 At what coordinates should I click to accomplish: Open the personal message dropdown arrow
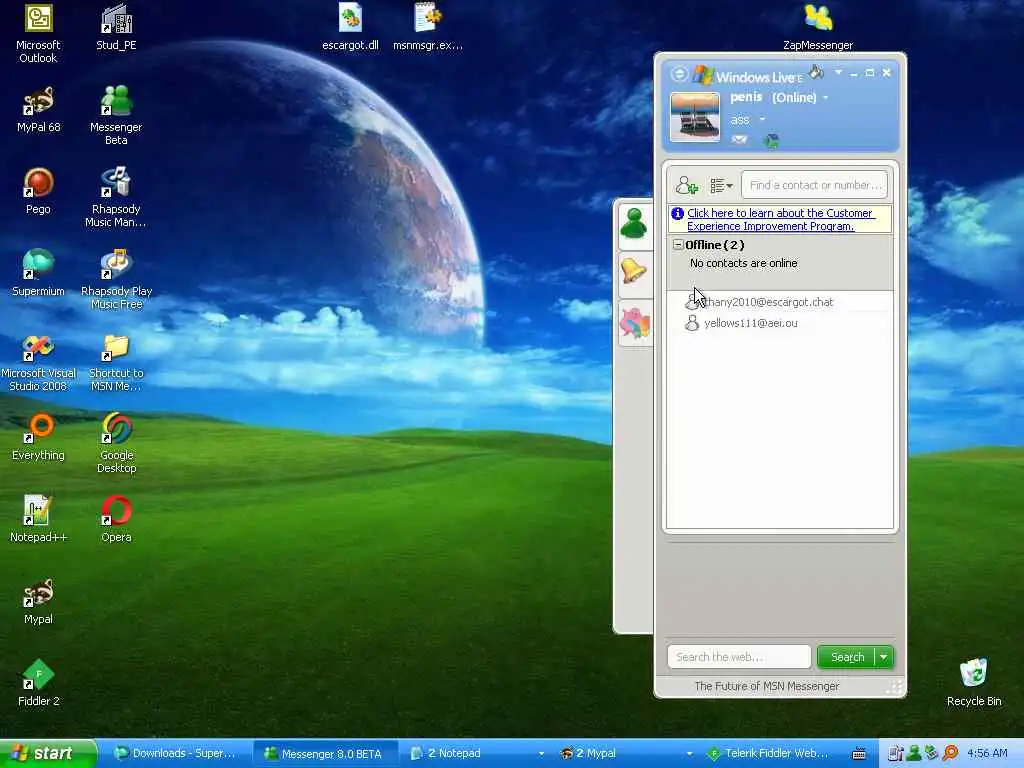click(761, 120)
